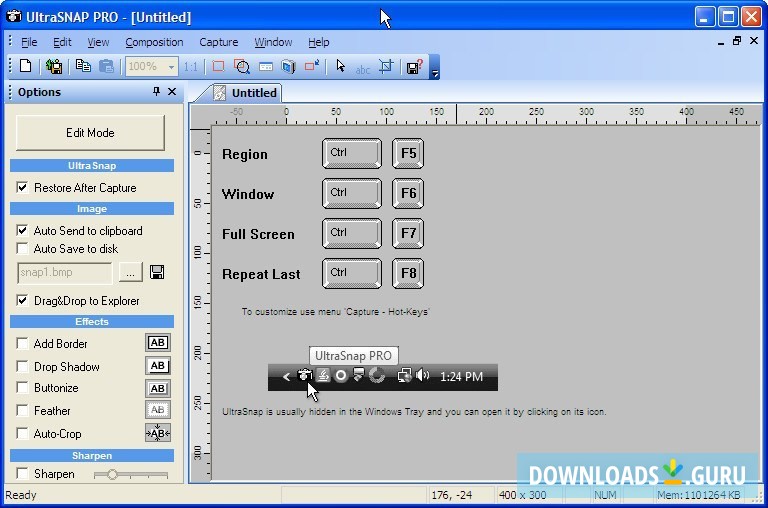Viewport: 768px width, 508px height.
Task: Click the 'Repeat Last' label
Action: coord(261,274)
